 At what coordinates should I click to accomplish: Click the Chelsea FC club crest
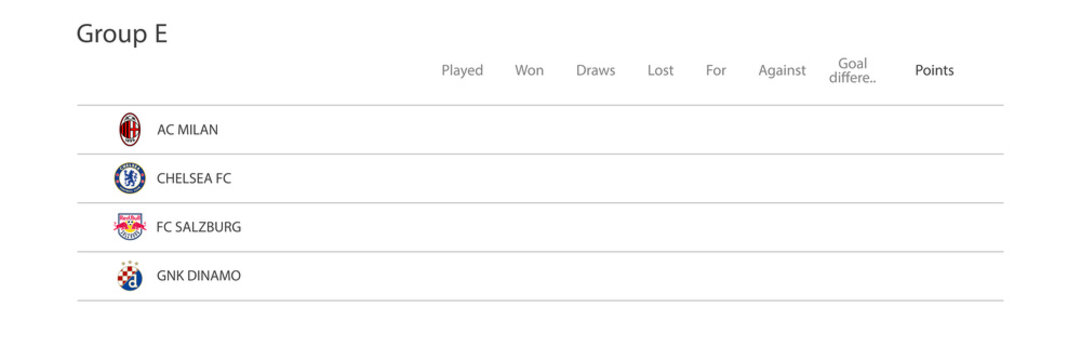click(130, 179)
